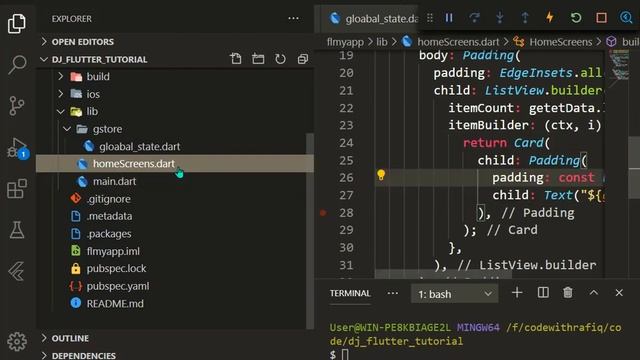Restart the debug session
This screenshot has height=360, width=640.
pos(576,18)
